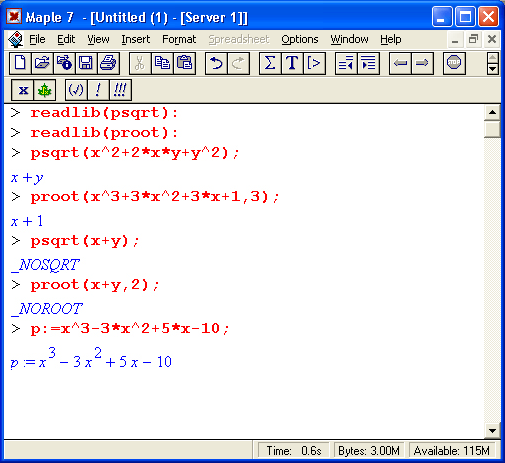Go forward with right arrow icon
This screenshot has width=505, height=463.
click(x=422, y=63)
